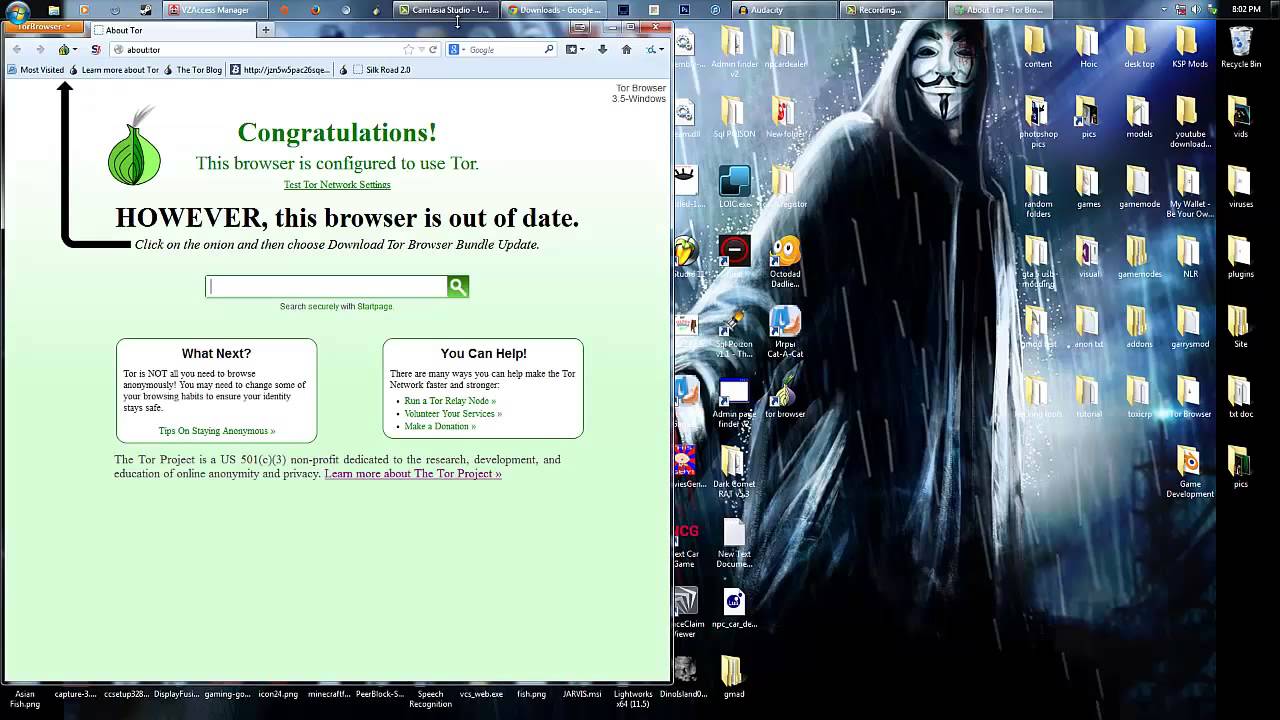Click Run a Tor Relay Node link

(450, 401)
